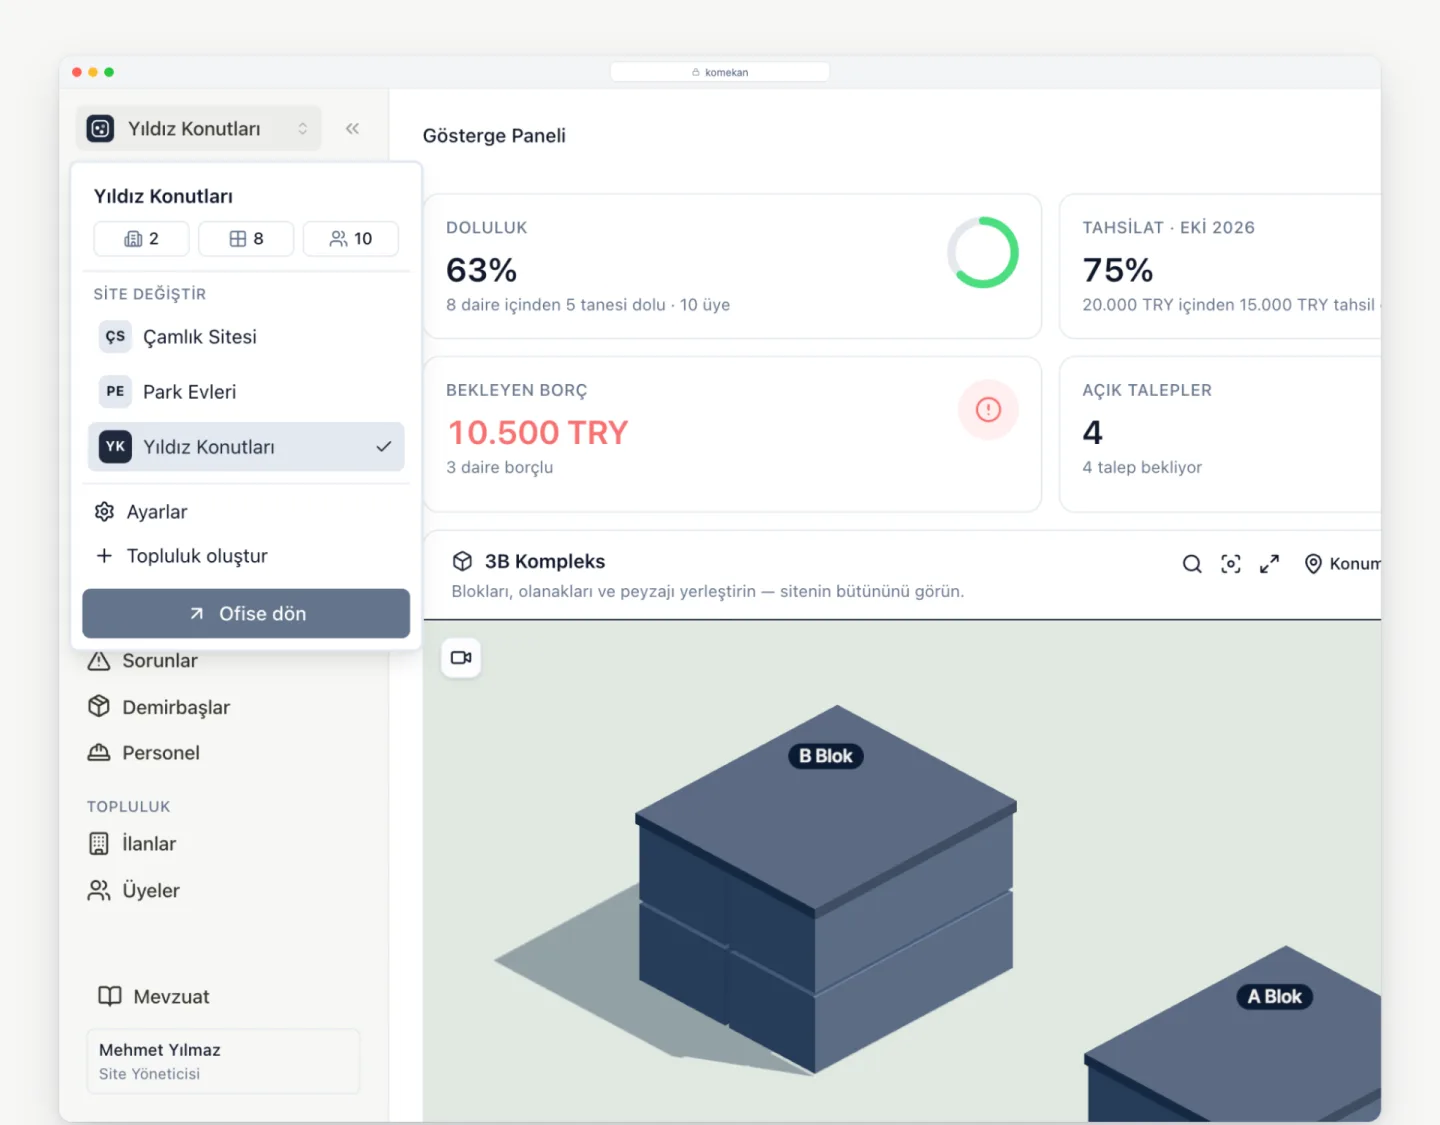The height and width of the screenshot is (1125, 1440).
Task: Click the Mevzuat book icon
Action: [110, 996]
